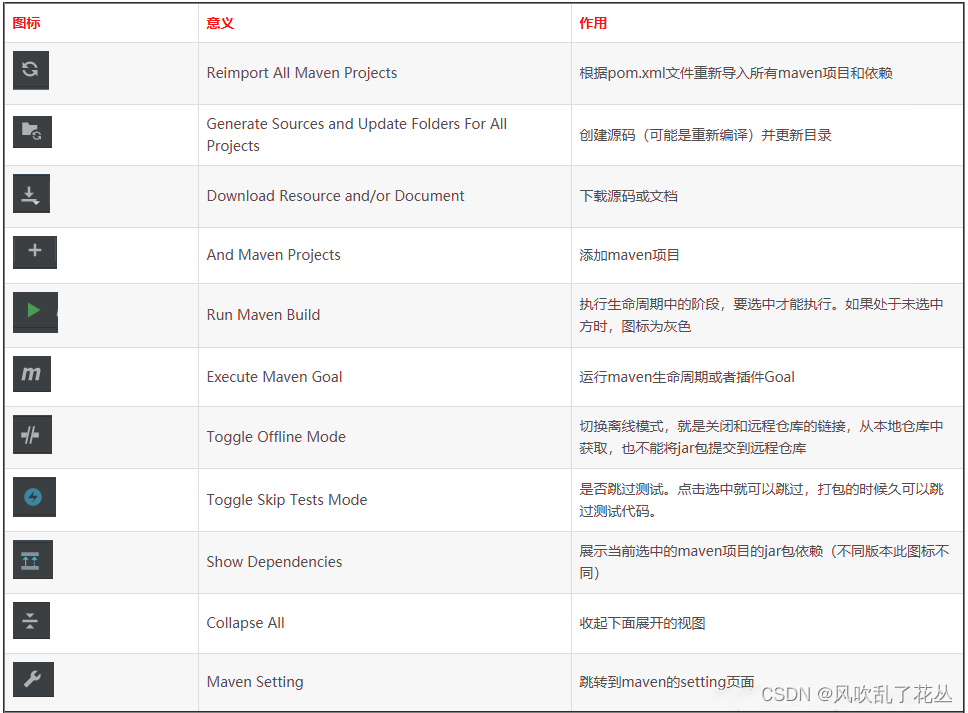This screenshot has width=968, height=713.
Task: Click the description starting '执行生命周期中的阶段'
Action: click(x=761, y=315)
